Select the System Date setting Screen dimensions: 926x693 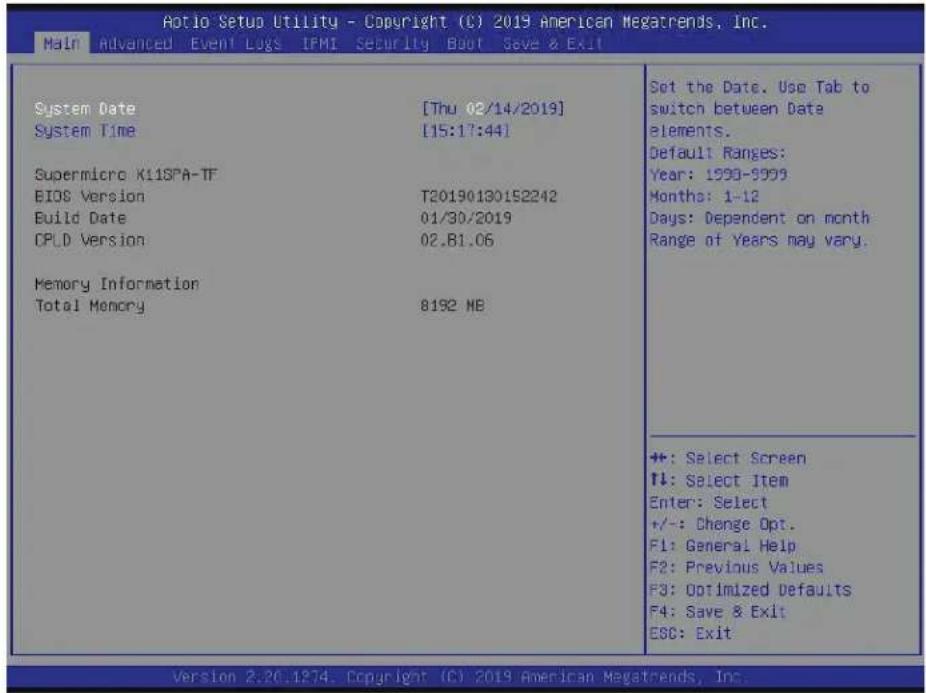[85, 109]
